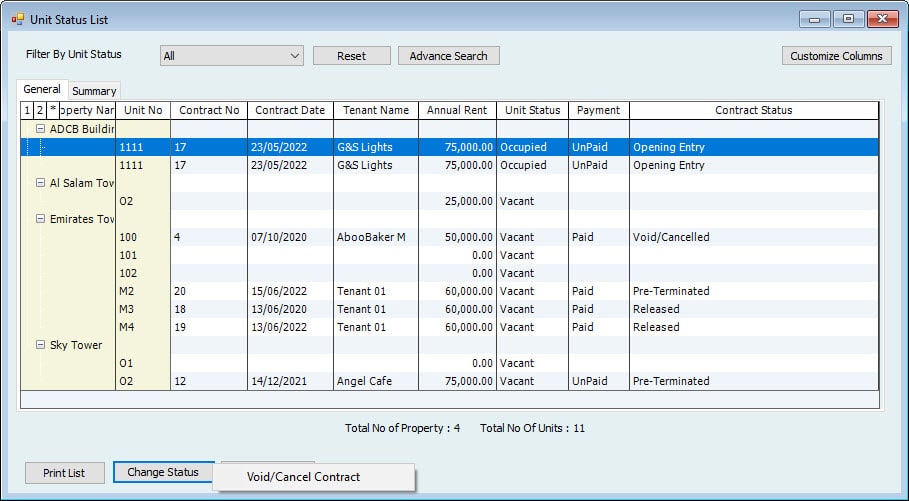Collapse the Emirates Tower group

[40, 219]
